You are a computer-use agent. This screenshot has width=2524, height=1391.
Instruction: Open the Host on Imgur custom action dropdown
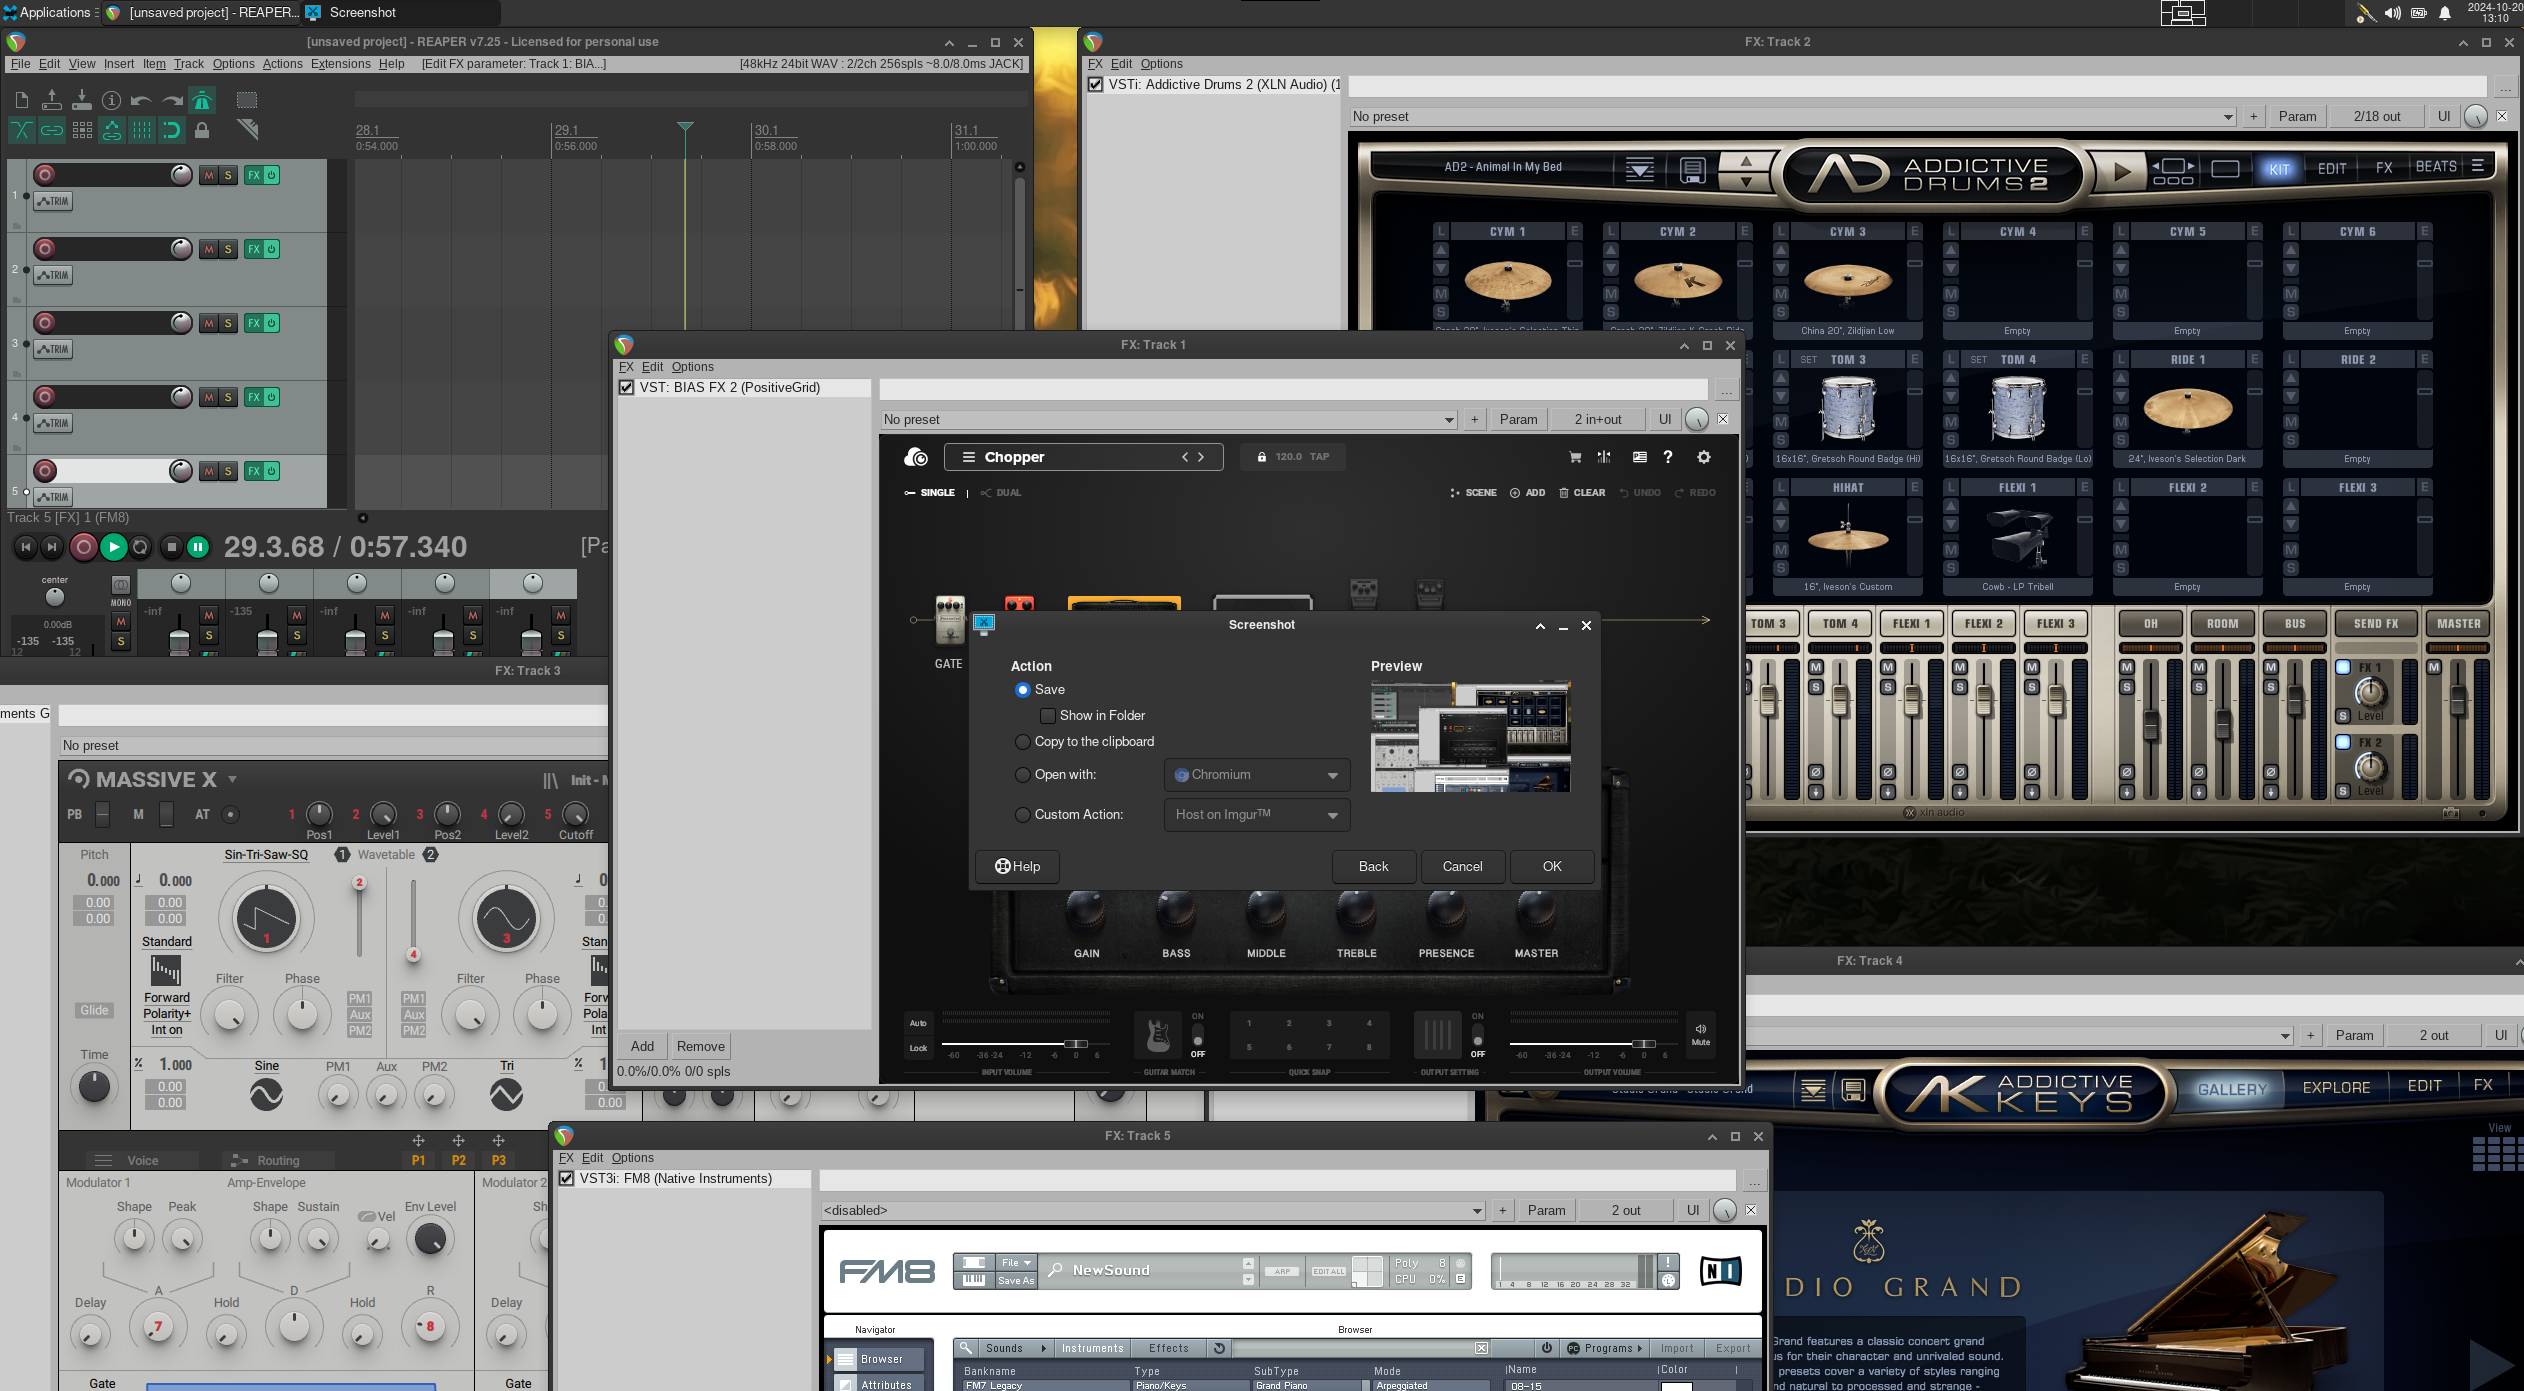[1257, 815]
